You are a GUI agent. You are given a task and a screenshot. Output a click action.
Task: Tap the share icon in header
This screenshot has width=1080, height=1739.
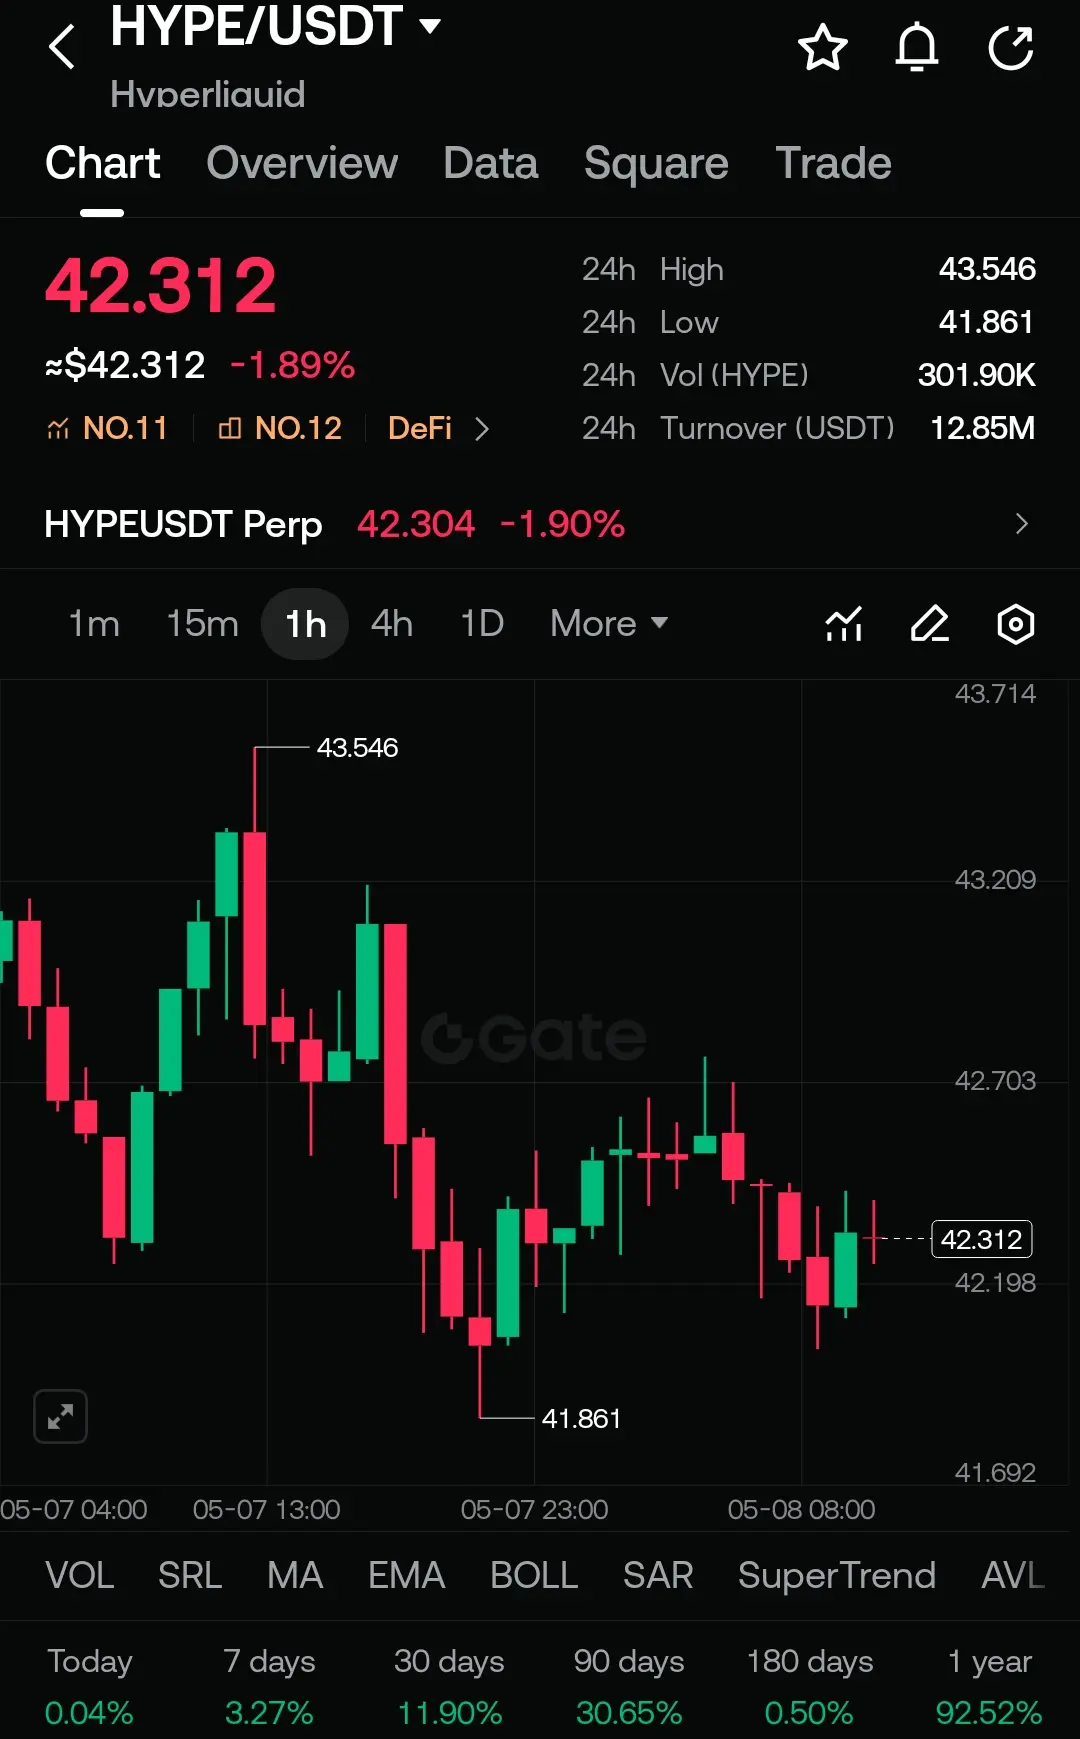[1011, 48]
